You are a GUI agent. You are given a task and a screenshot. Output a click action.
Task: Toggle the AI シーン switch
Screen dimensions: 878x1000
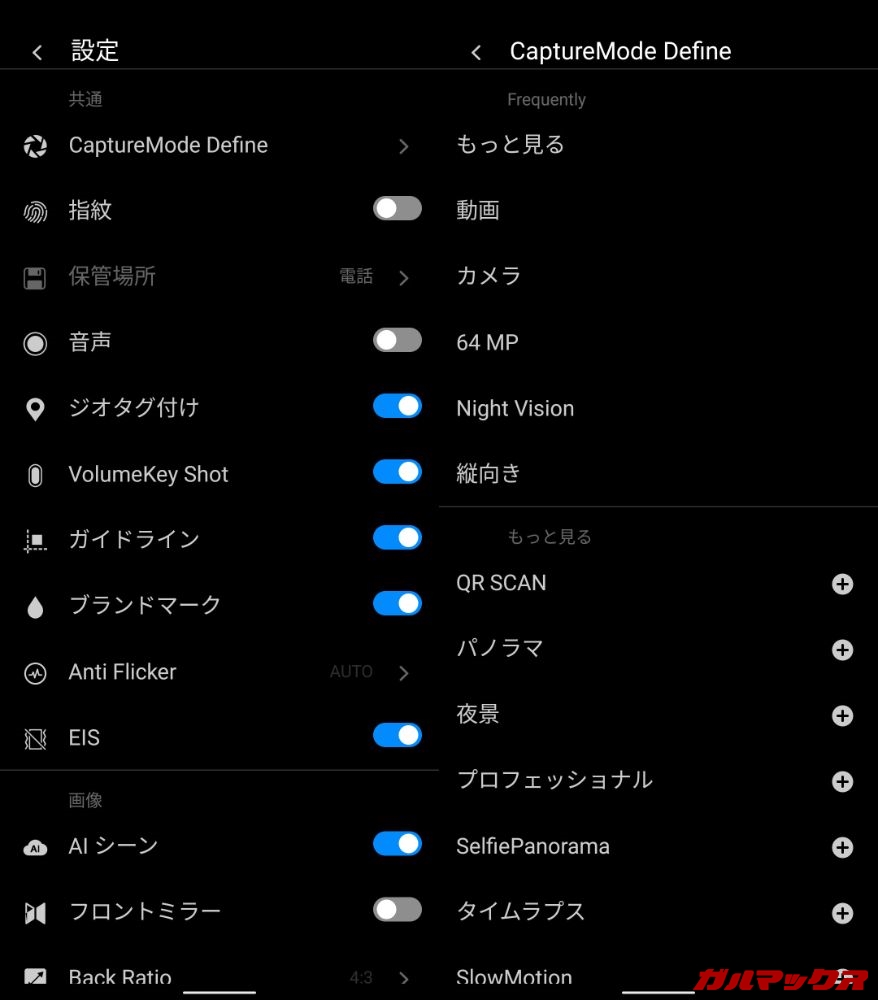397,844
